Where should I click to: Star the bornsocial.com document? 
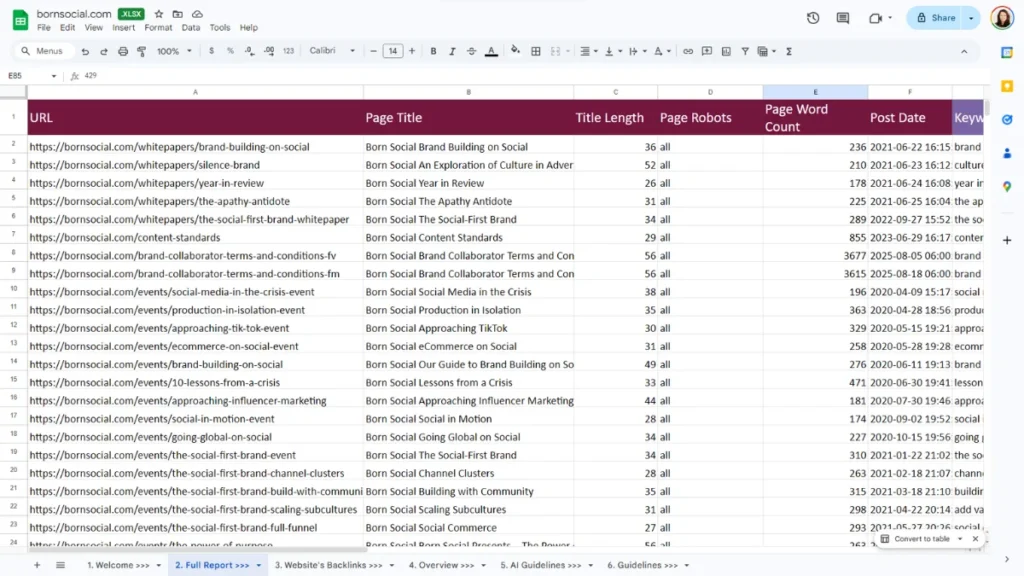point(159,14)
